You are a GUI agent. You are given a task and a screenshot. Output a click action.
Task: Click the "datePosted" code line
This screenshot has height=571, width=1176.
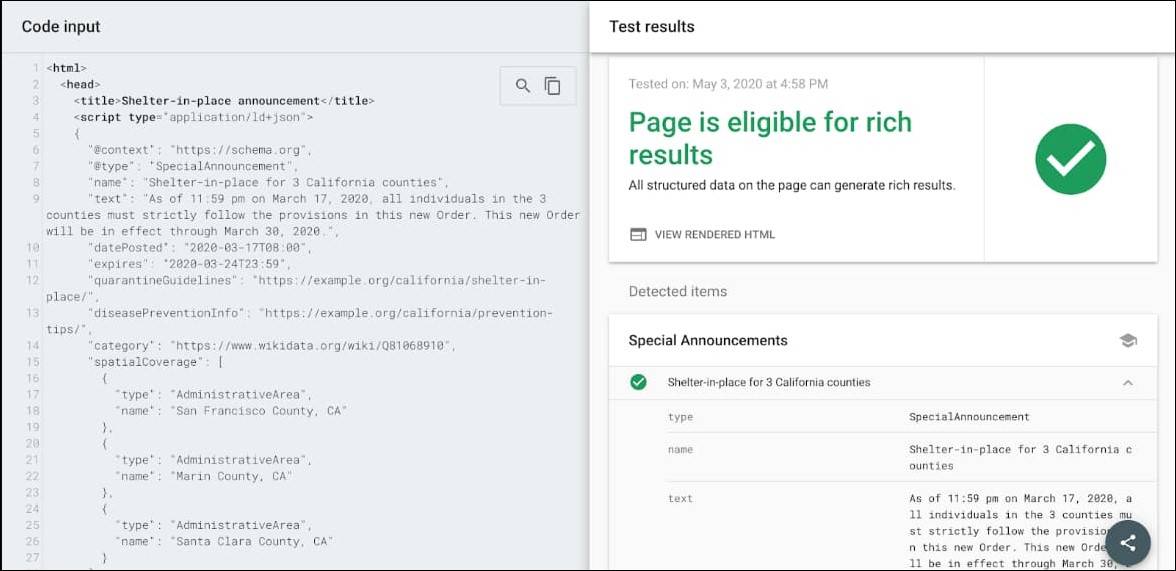point(200,248)
